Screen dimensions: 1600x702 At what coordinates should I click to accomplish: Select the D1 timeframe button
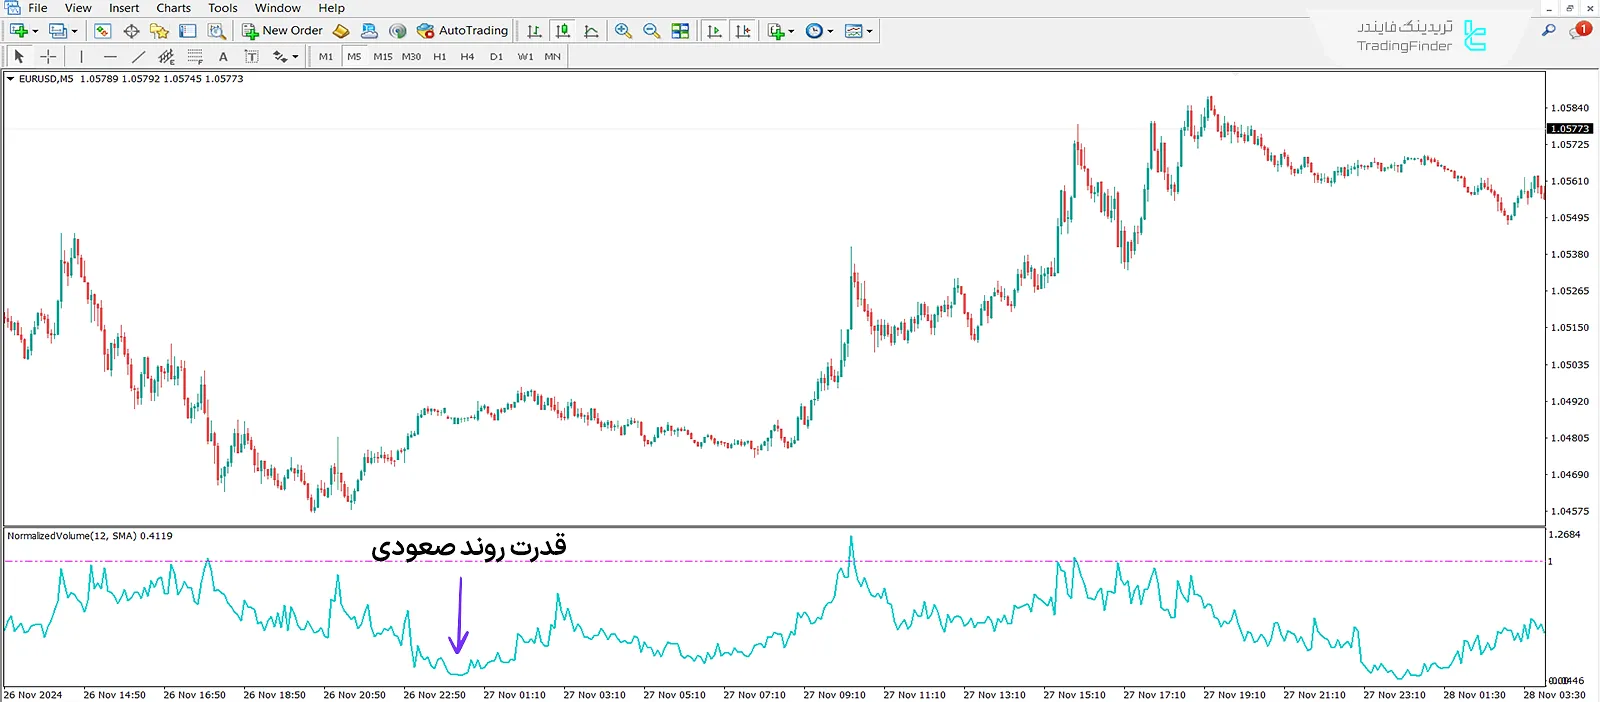pyautogui.click(x=496, y=57)
